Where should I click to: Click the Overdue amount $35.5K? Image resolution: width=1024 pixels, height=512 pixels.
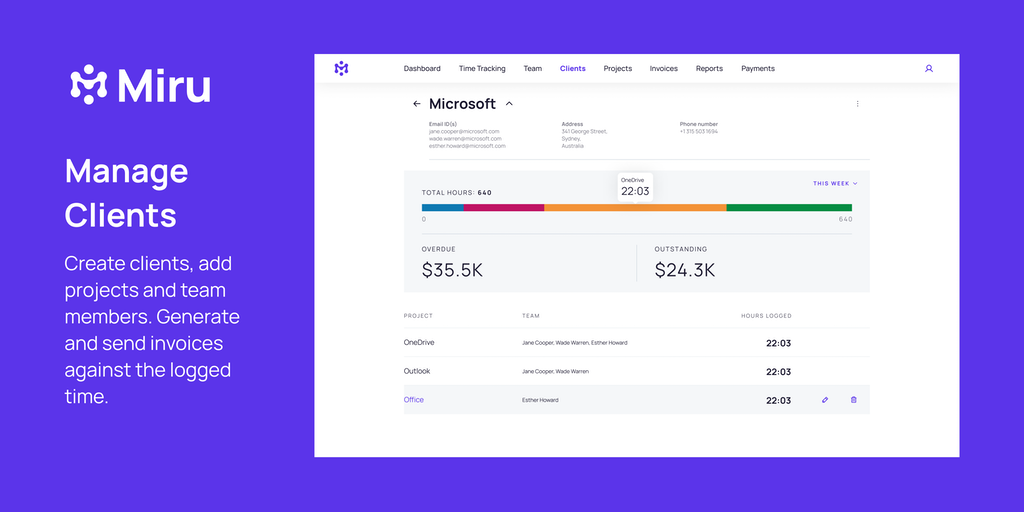[x=452, y=270]
